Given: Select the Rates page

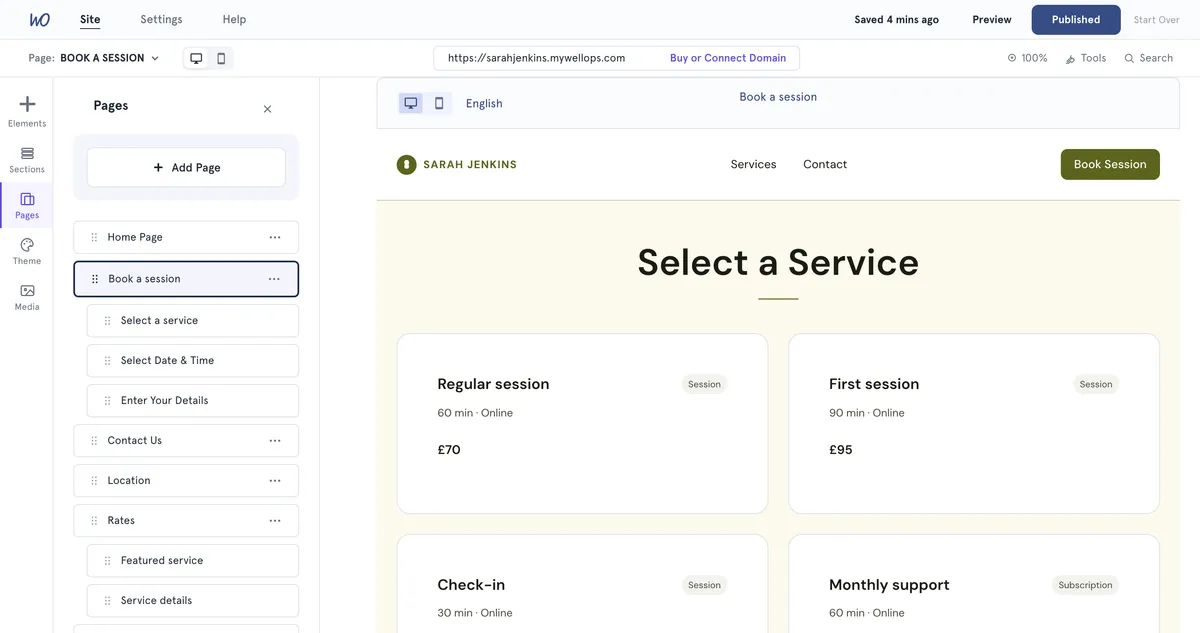Looking at the screenshot, I should pyautogui.click(x=186, y=520).
